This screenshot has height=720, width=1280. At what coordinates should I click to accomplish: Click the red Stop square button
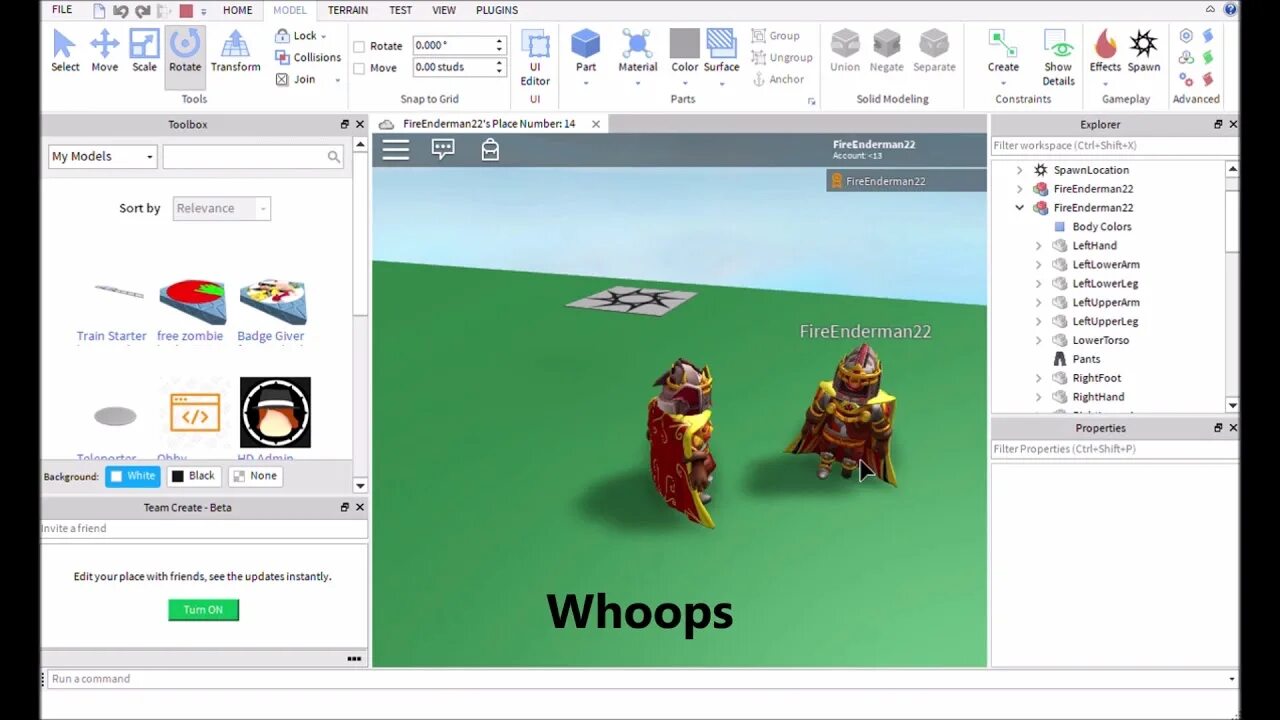(187, 11)
